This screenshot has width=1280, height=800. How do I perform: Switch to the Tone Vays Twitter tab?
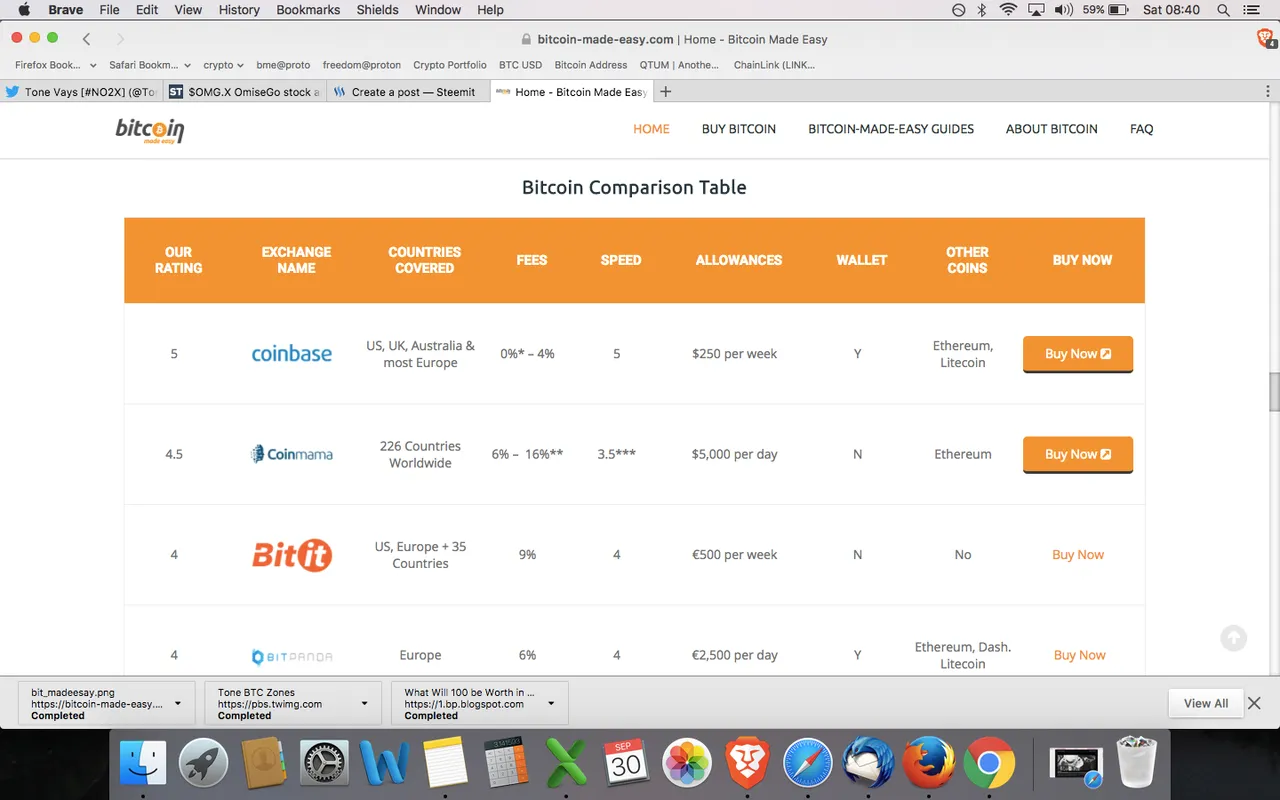pyautogui.click(x=81, y=92)
